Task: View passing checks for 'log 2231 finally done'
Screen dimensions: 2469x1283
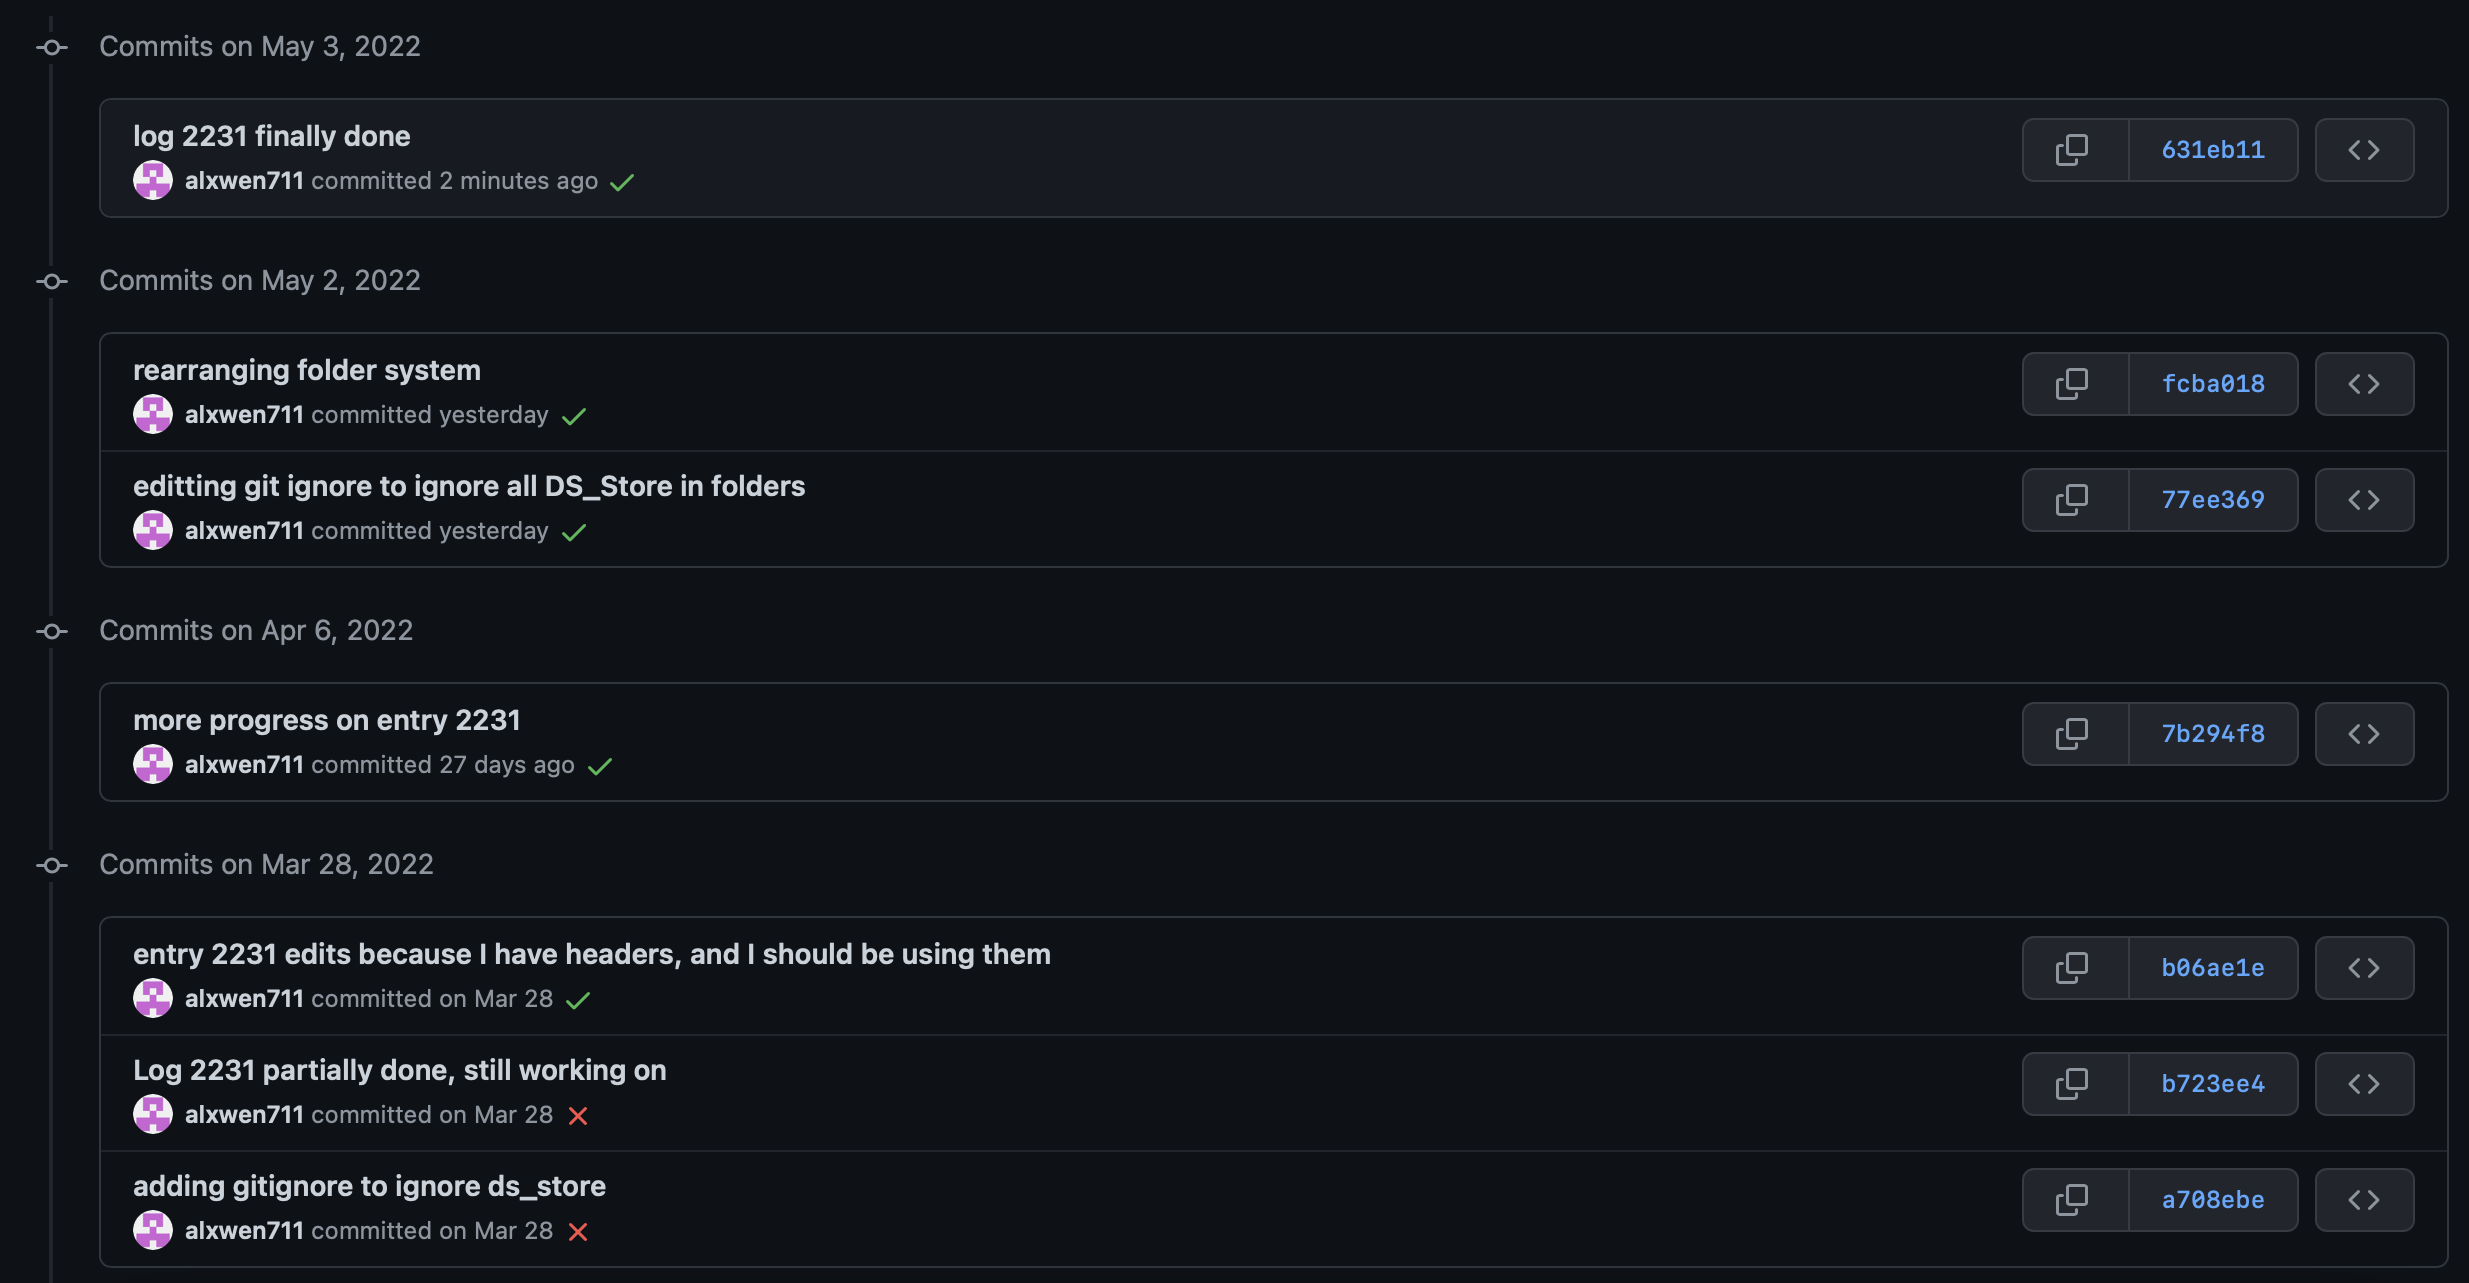Action: [x=622, y=182]
